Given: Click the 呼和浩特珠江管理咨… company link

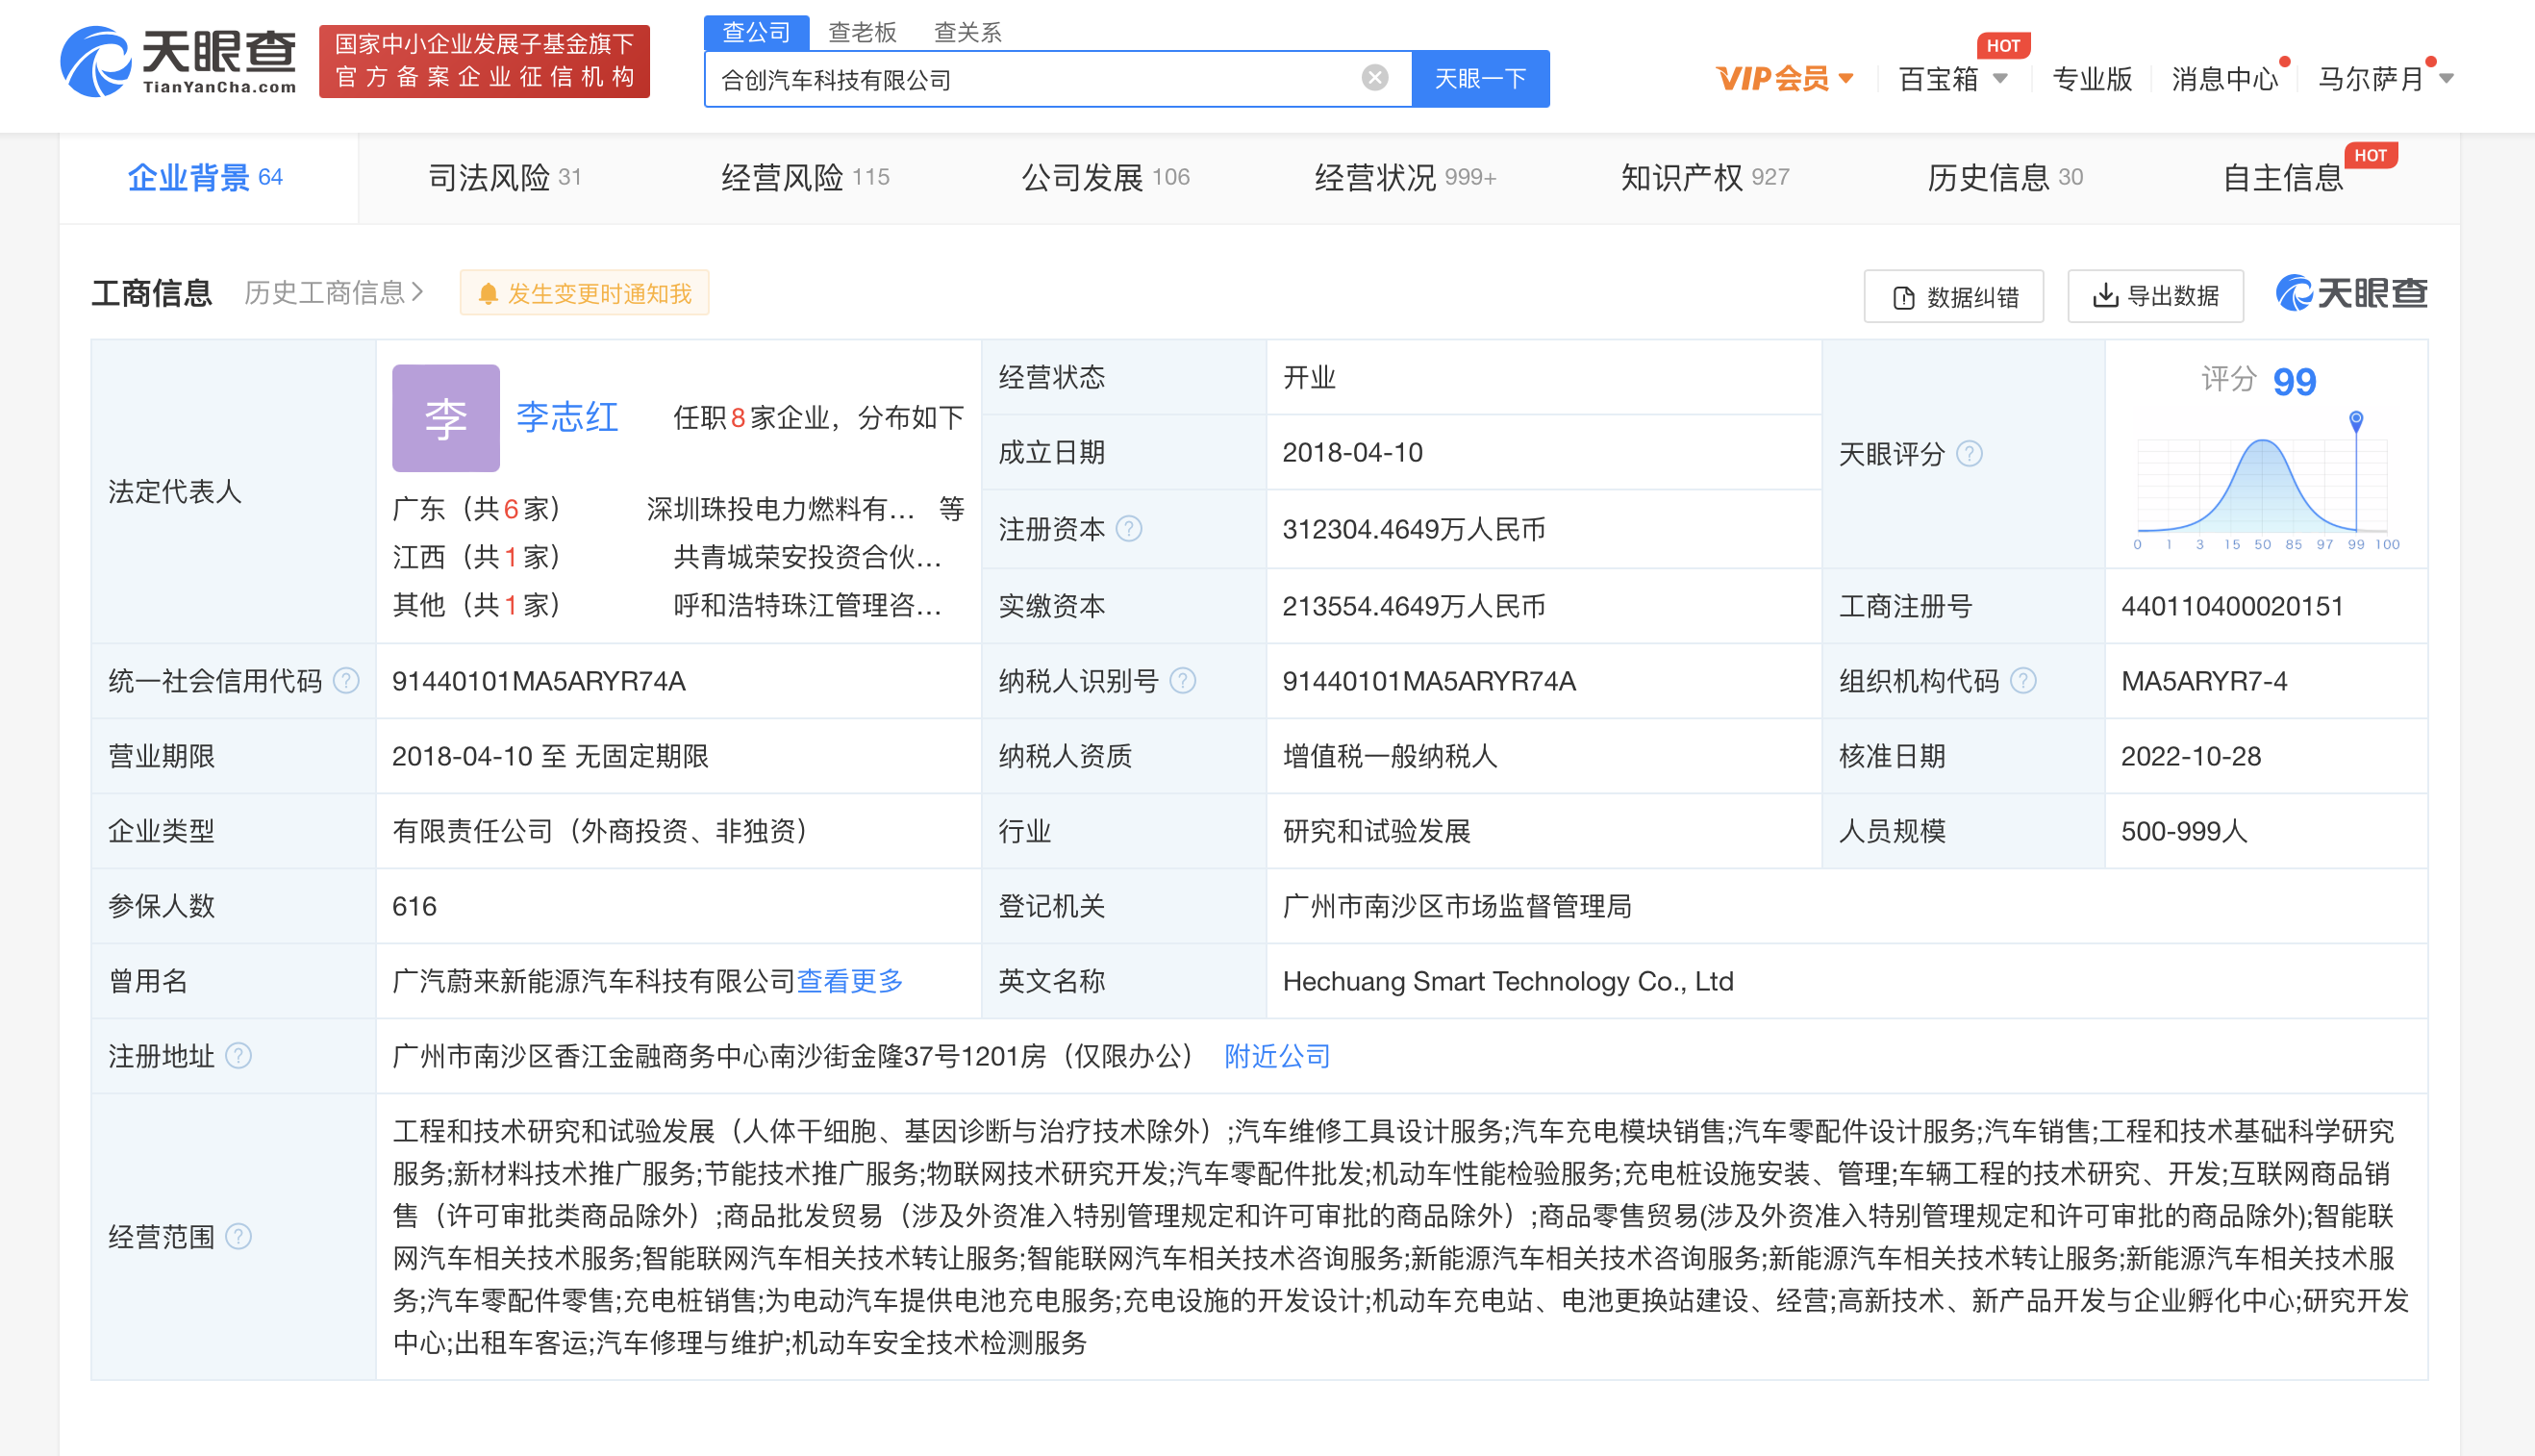Looking at the screenshot, I should [807, 605].
